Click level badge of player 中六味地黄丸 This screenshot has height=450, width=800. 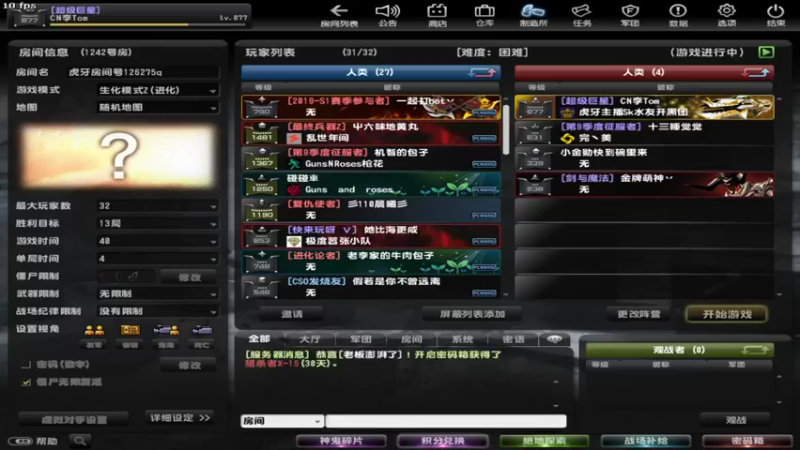click(x=262, y=134)
